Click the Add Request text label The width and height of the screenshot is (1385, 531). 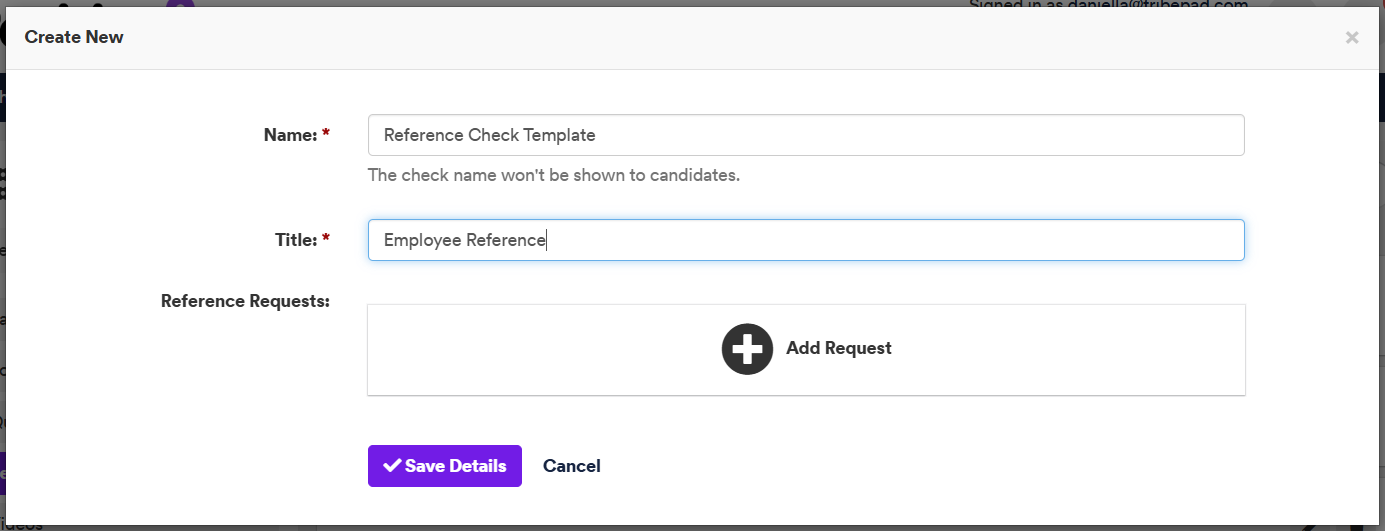point(839,348)
